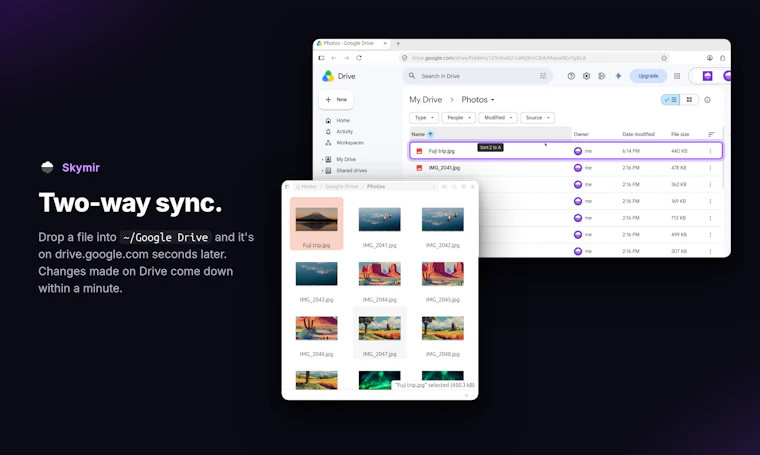
Task: Select IMG_2044.jpg thumbnail in file manager
Action: pyautogui.click(x=380, y=274)
